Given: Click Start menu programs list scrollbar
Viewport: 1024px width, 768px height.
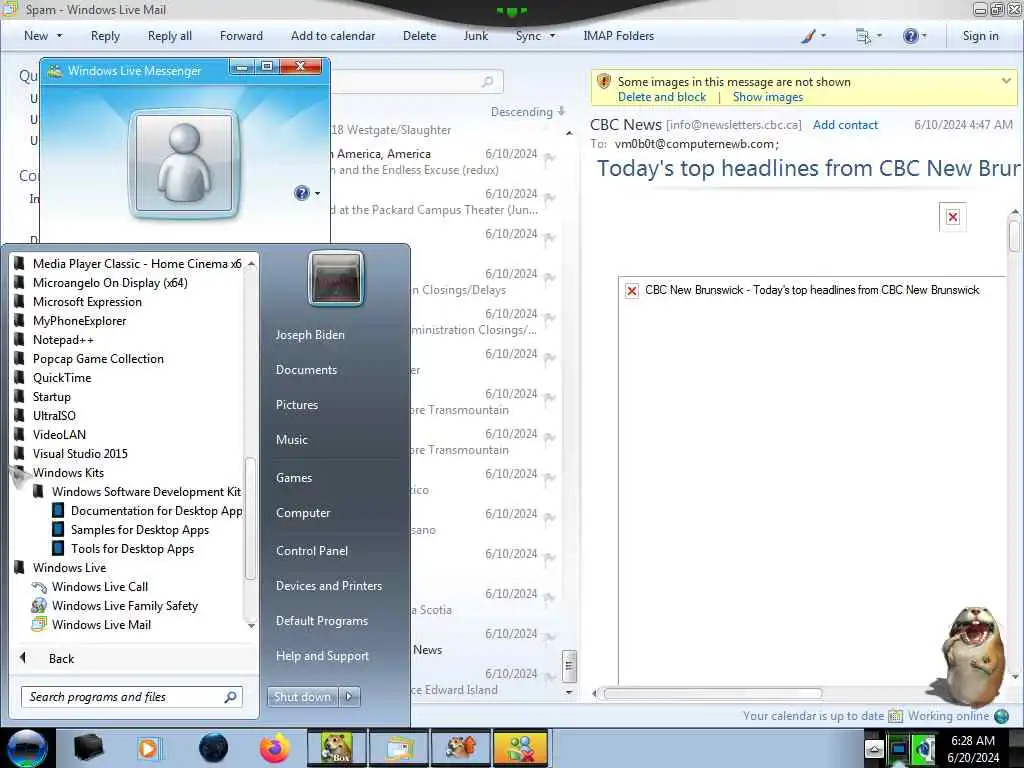Looking at the screenshot, I should click(250, 517).
